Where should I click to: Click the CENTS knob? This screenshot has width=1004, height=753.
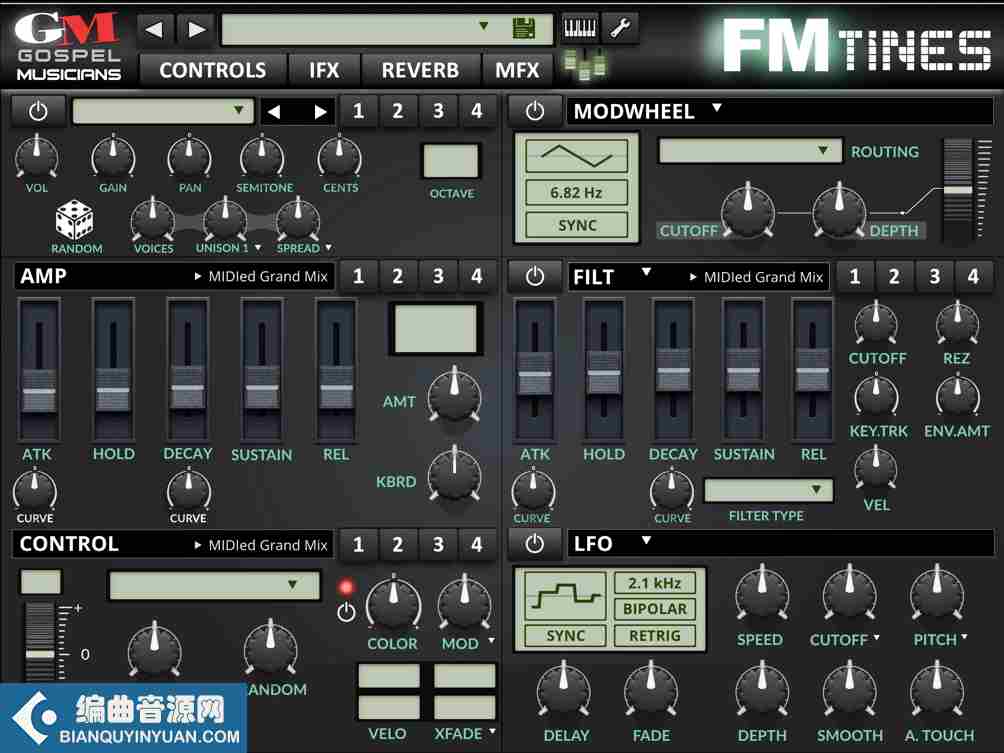(x=339, y=156)
